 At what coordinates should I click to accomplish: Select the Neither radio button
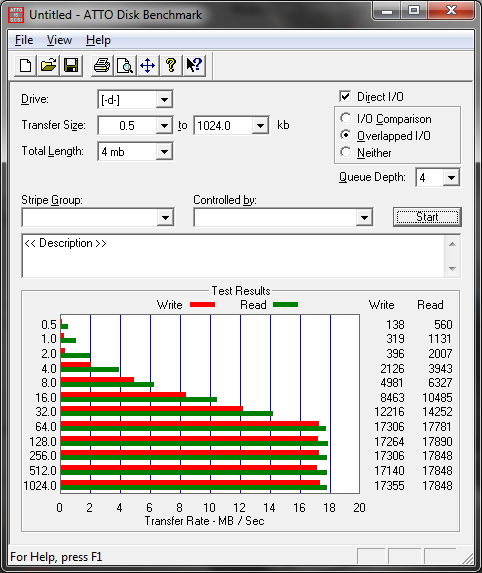click(345, 152)
